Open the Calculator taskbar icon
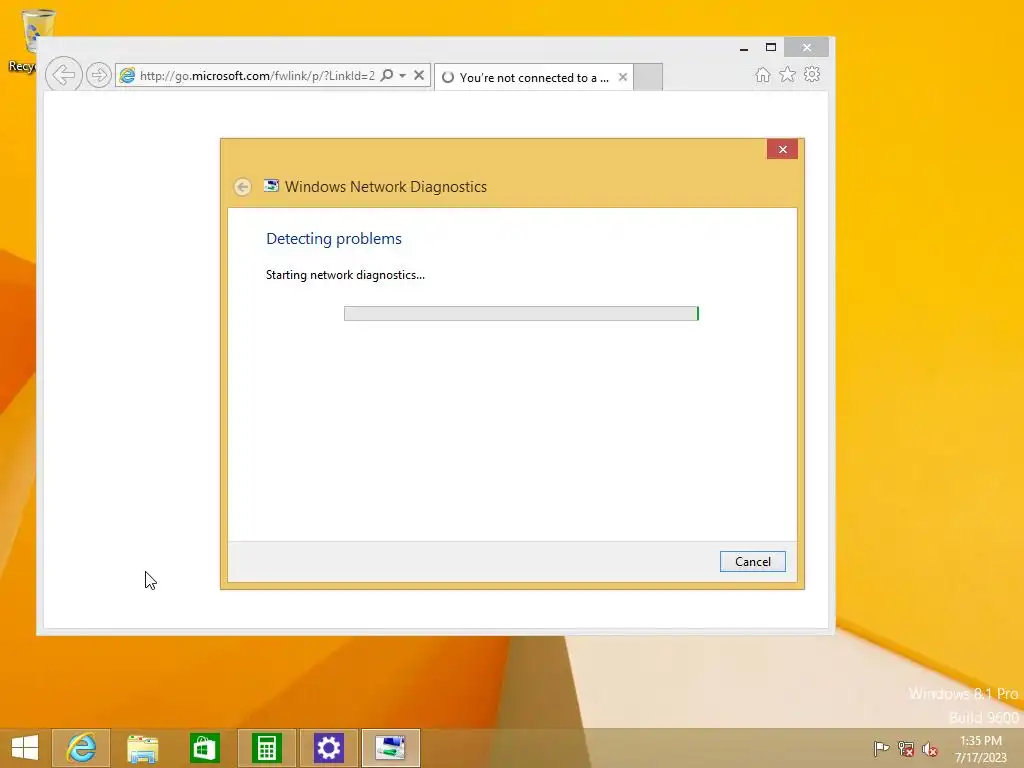The width and height of the screenshot is (1024, 768). tap(266, 748)
